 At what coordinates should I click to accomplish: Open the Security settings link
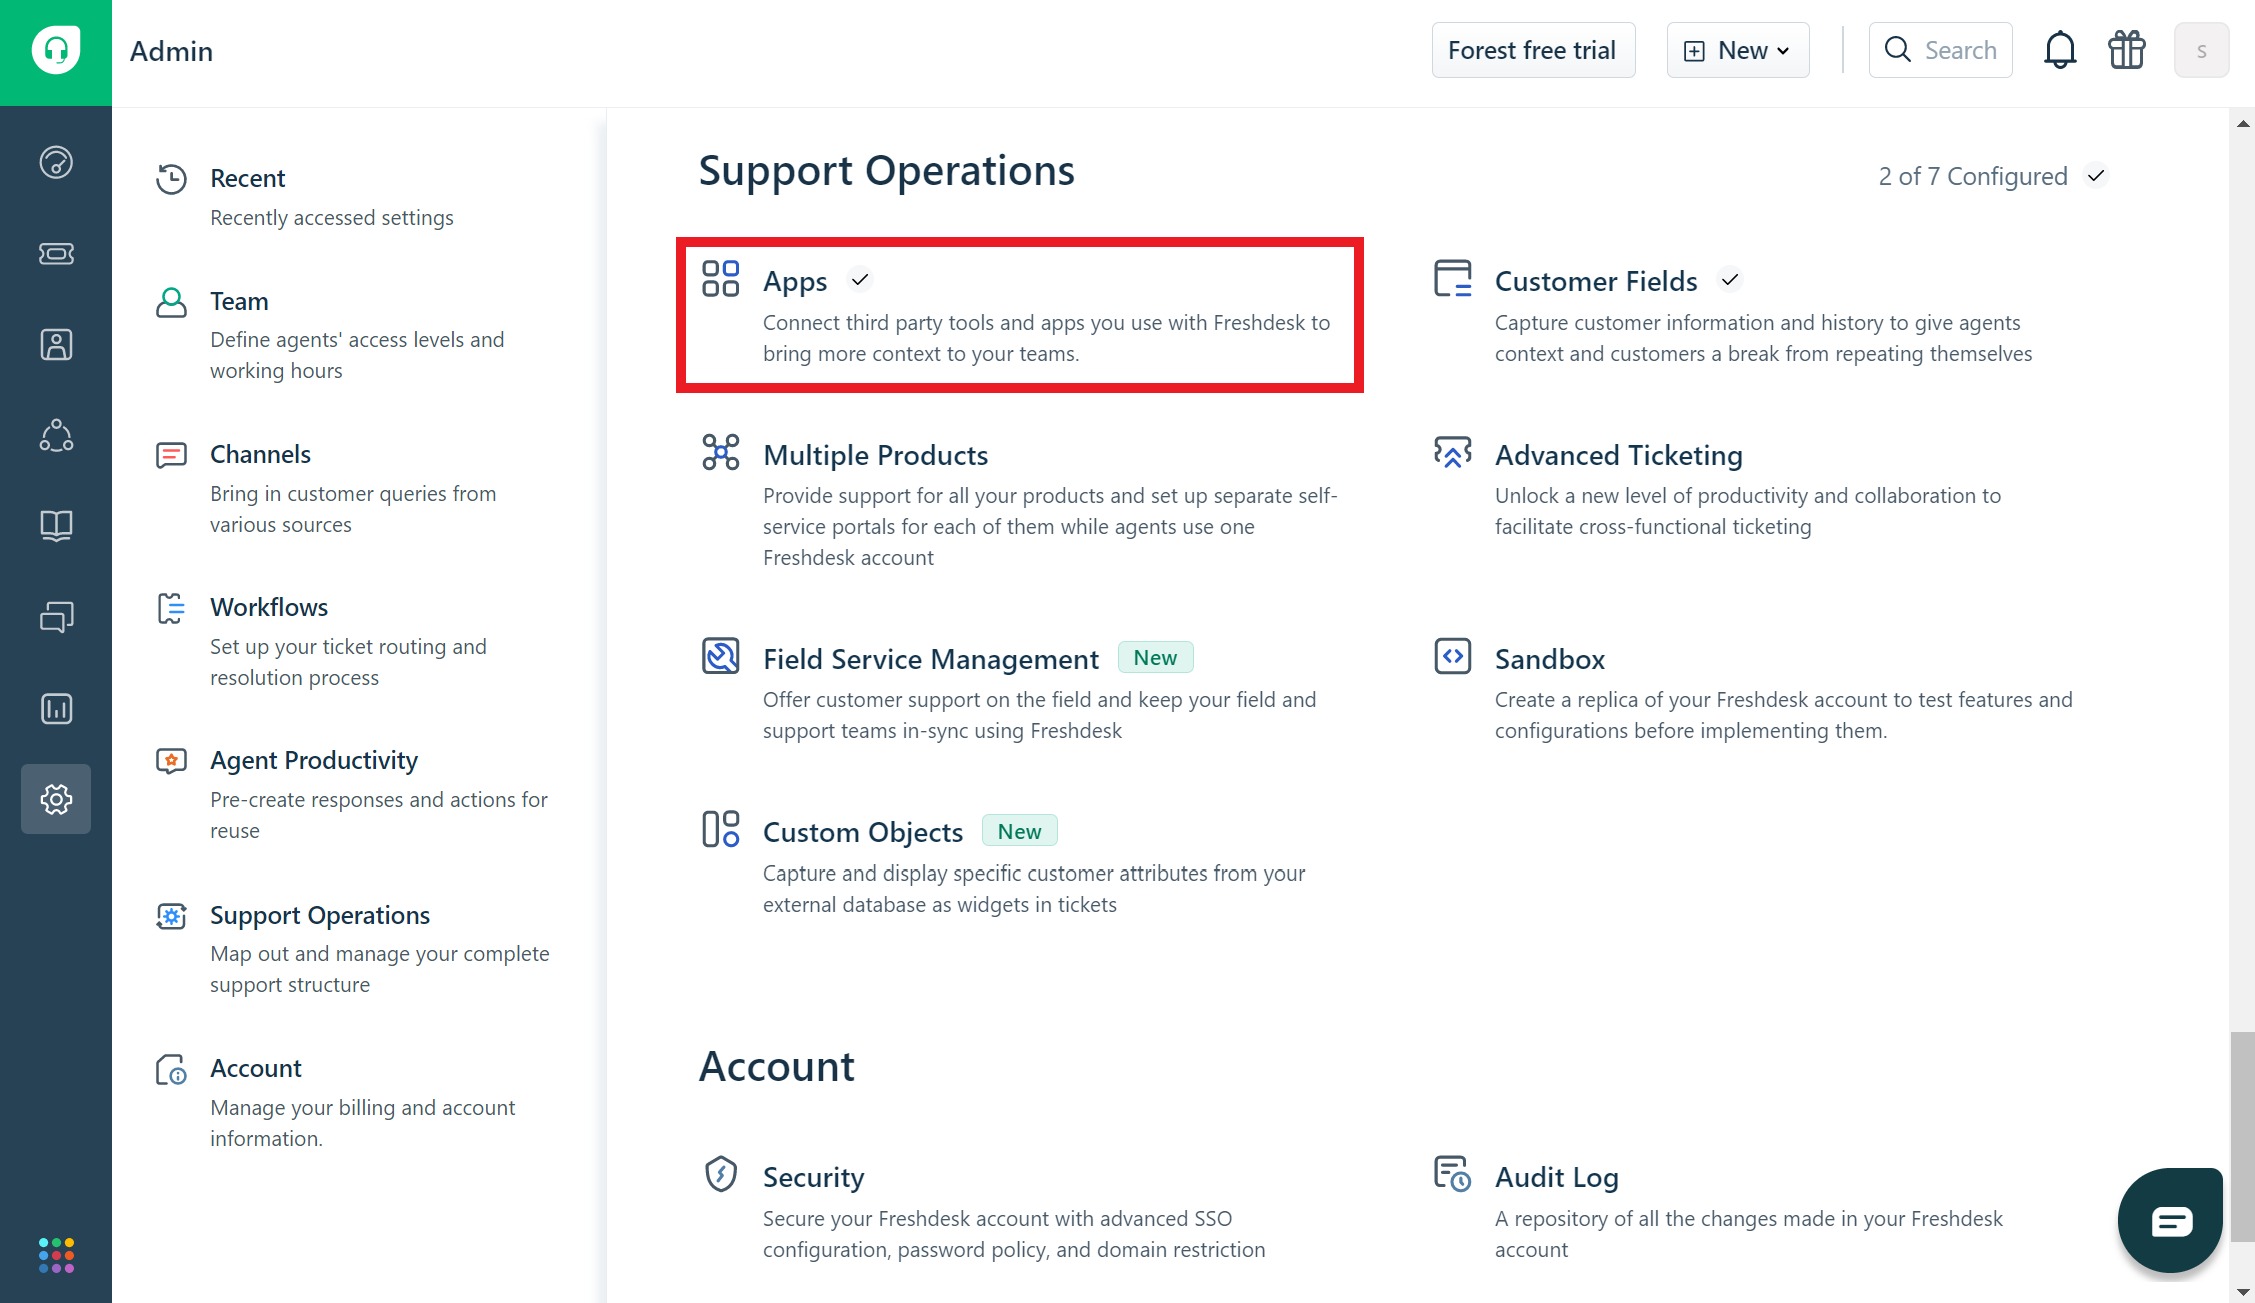[813, 1177]
